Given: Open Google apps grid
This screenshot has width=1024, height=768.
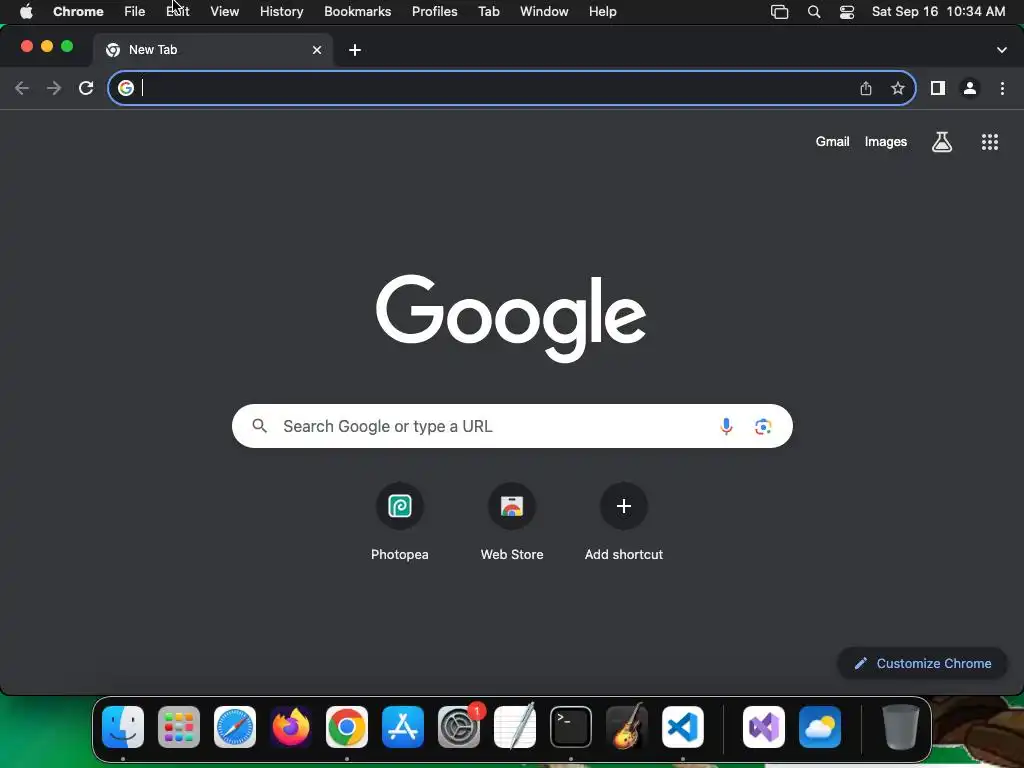Looking at the screenshot, I should [990, 142].
